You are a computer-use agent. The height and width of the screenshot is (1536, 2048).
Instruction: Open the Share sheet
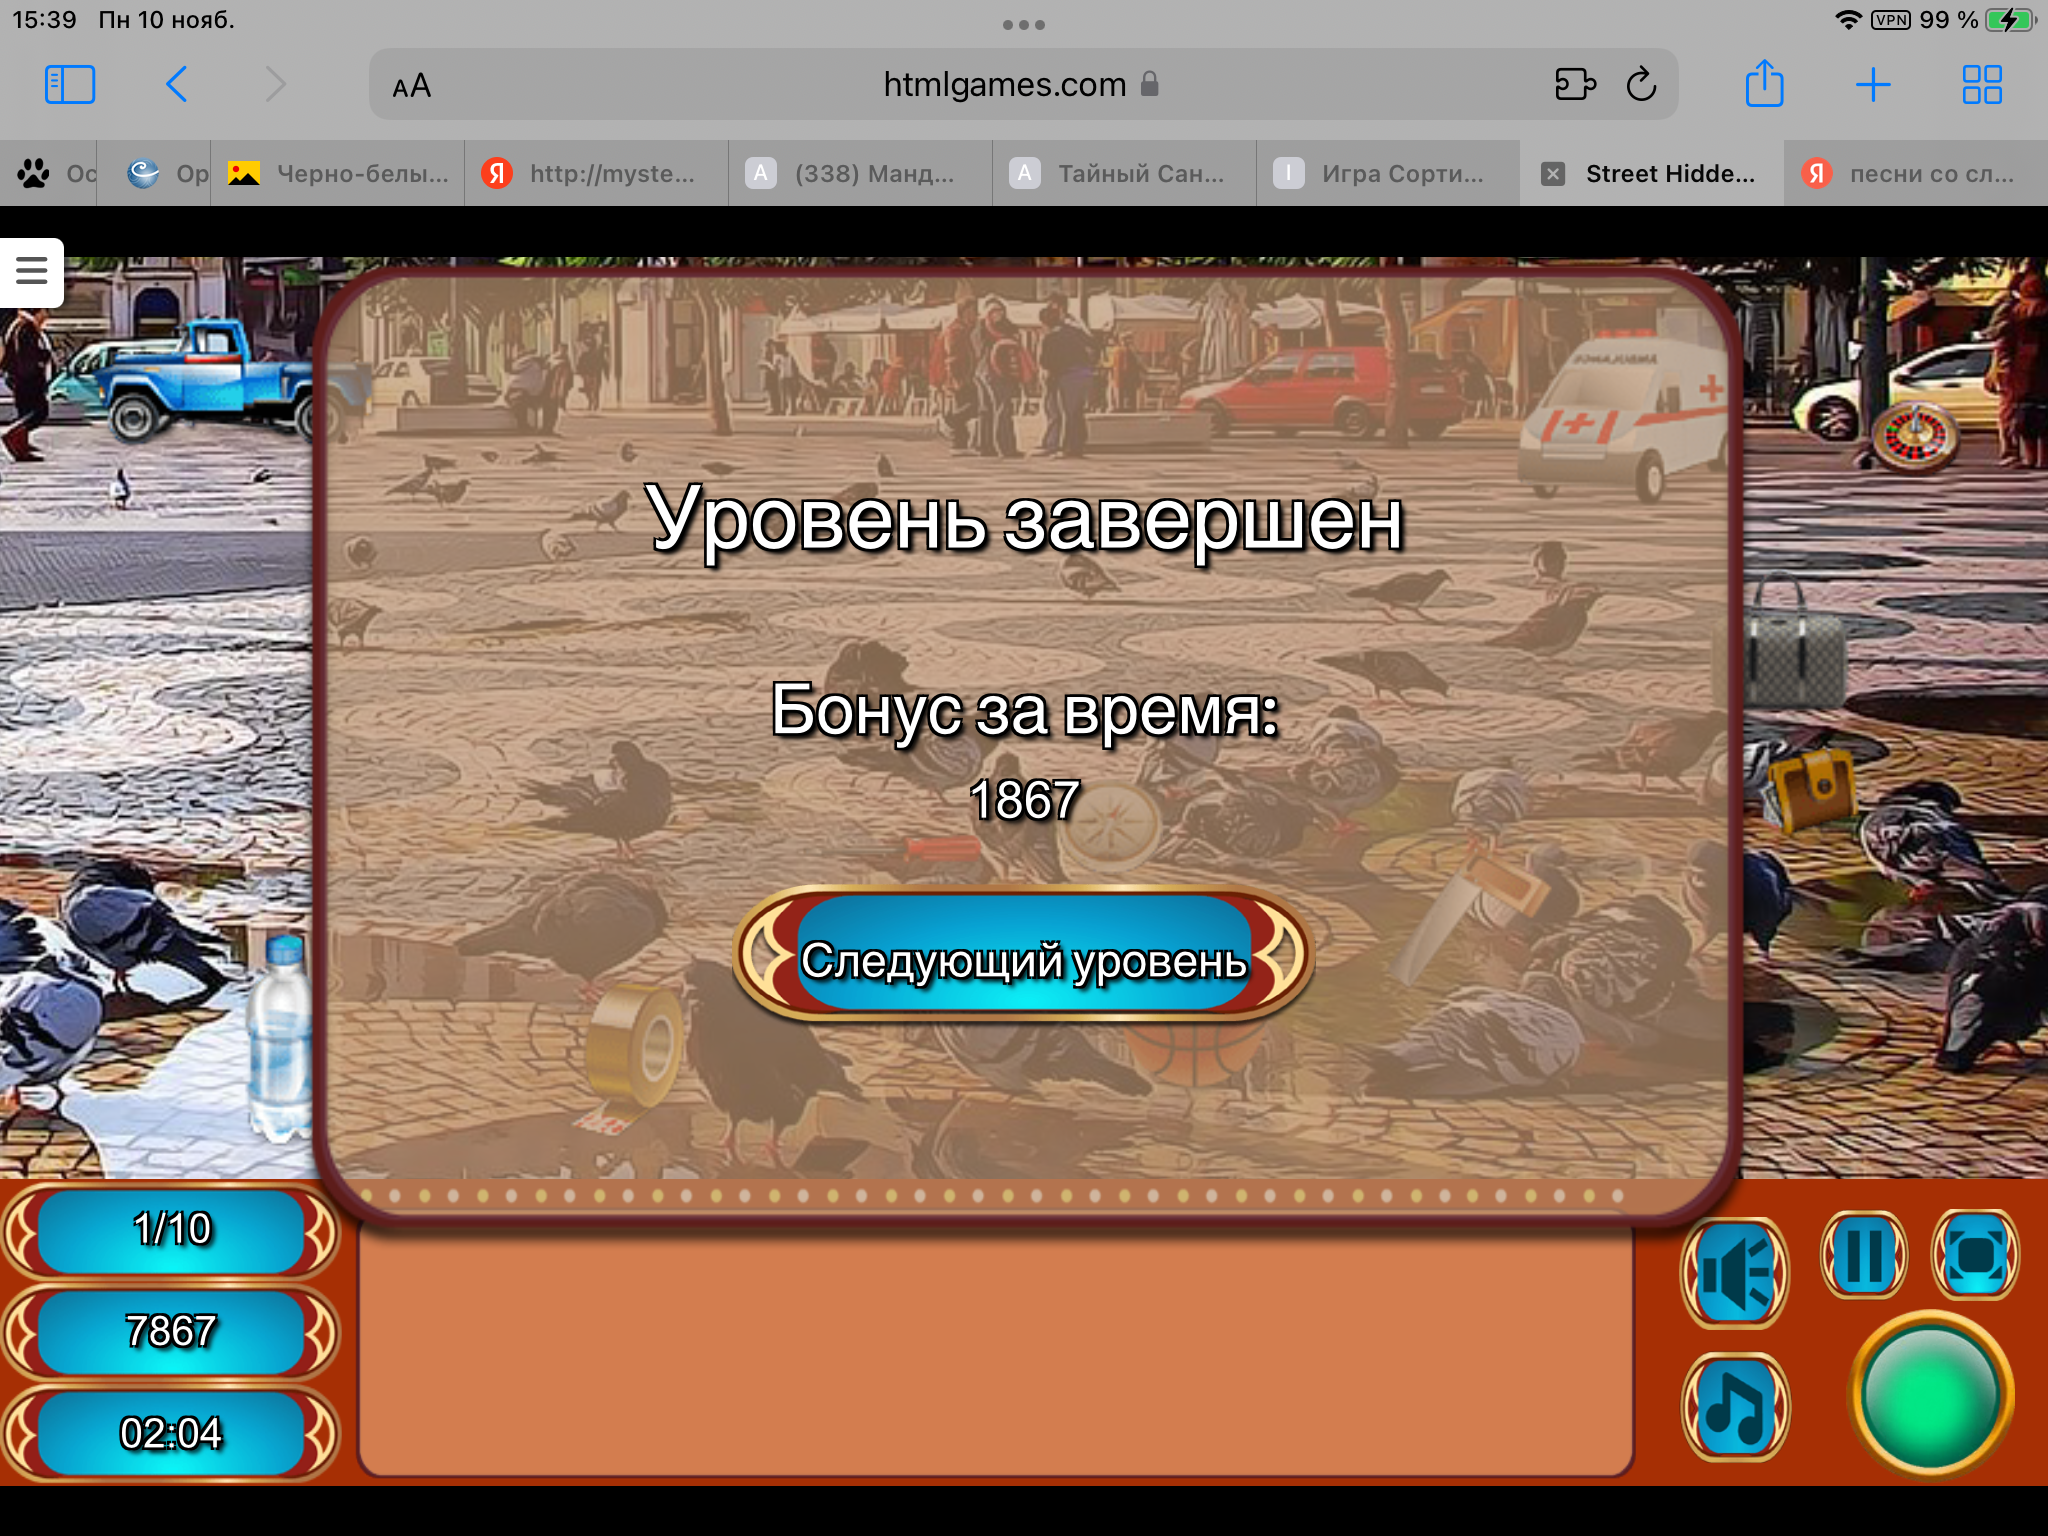(1764, 85)
